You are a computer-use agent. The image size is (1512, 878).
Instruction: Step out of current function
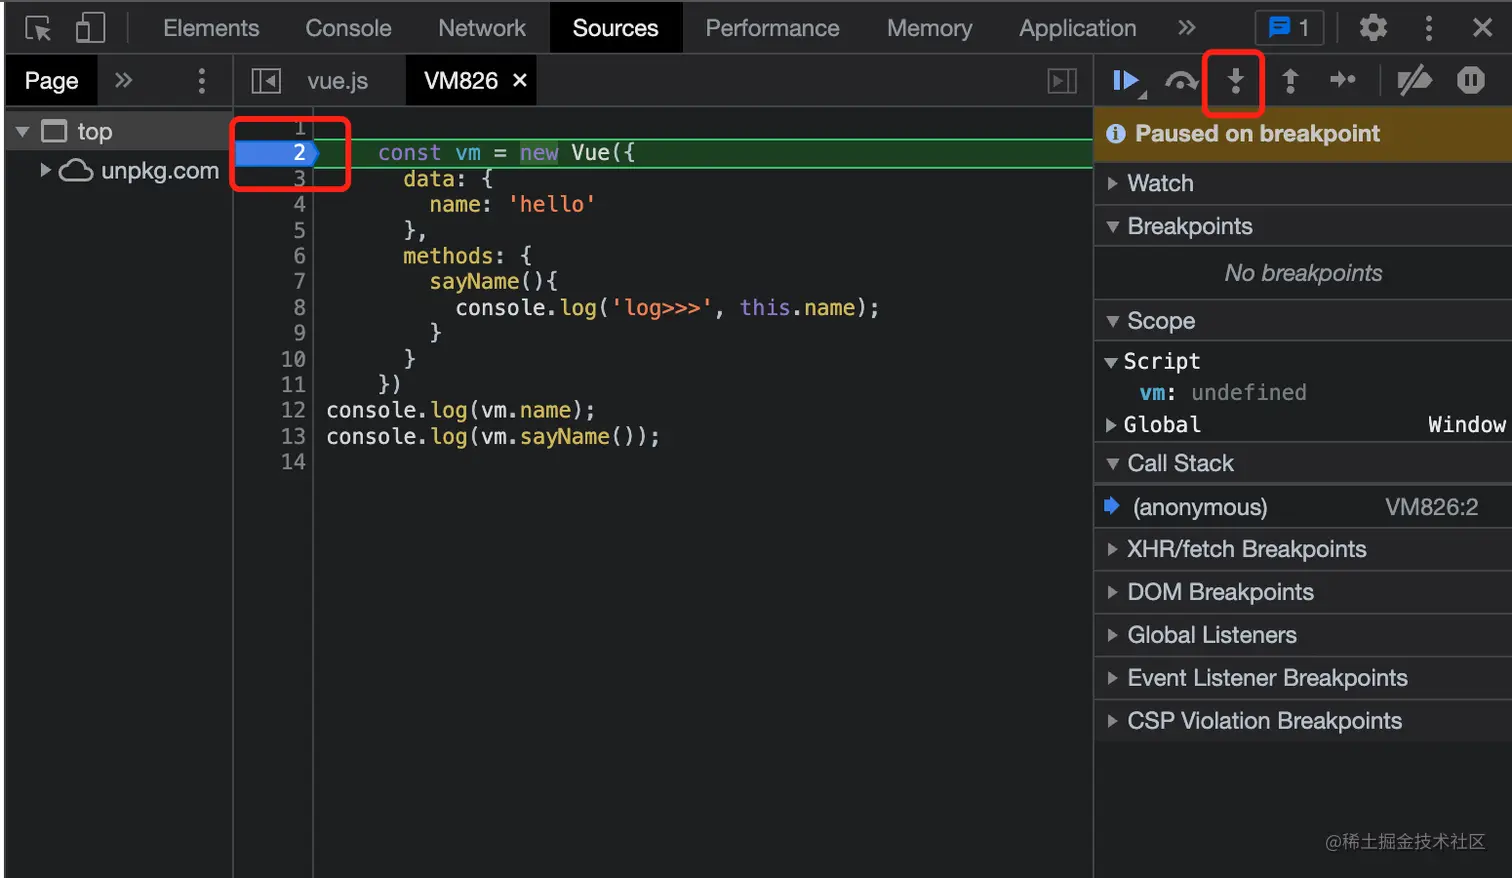1290,81
